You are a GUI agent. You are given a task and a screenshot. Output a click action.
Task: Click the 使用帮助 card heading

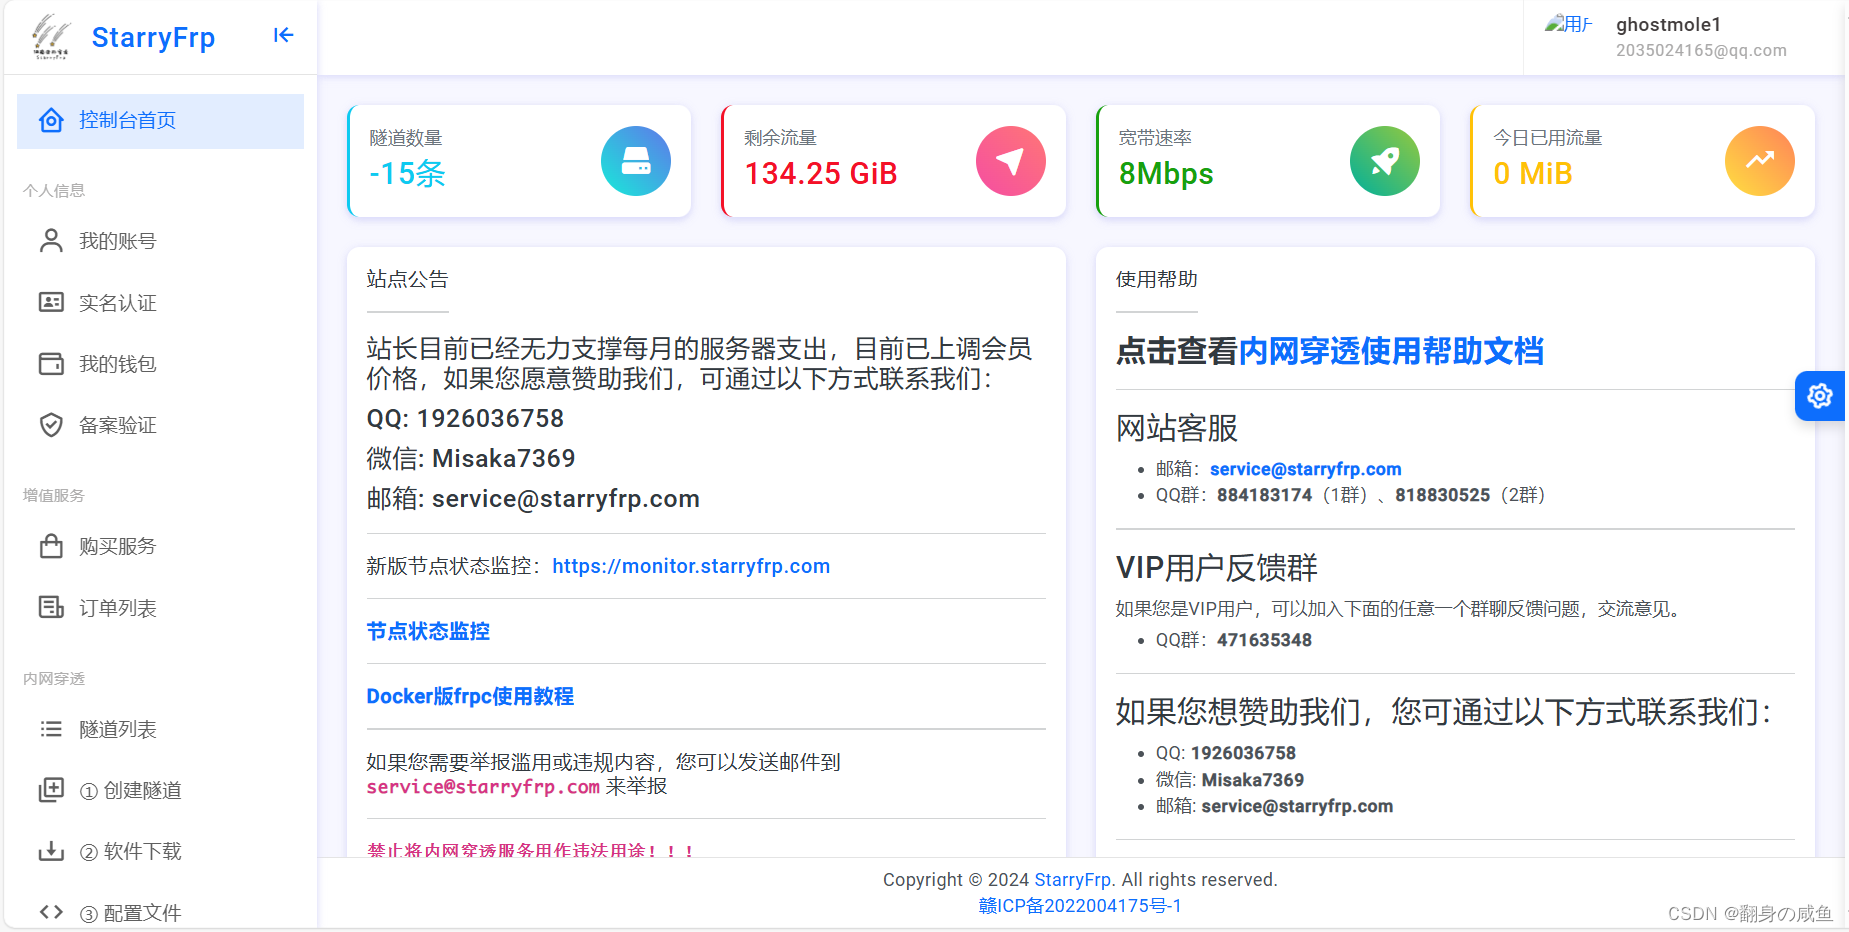(1157, 279)
